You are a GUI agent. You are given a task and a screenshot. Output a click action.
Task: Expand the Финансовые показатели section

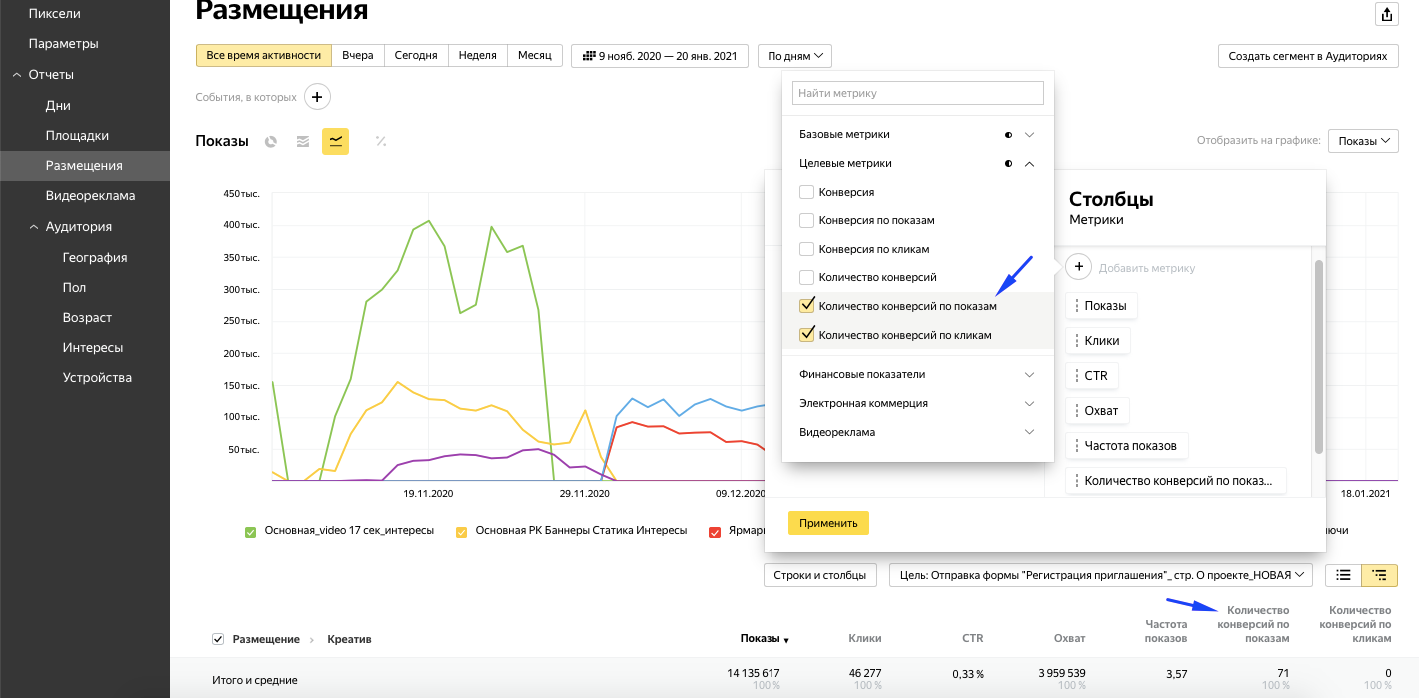(x=1029, y=374)
